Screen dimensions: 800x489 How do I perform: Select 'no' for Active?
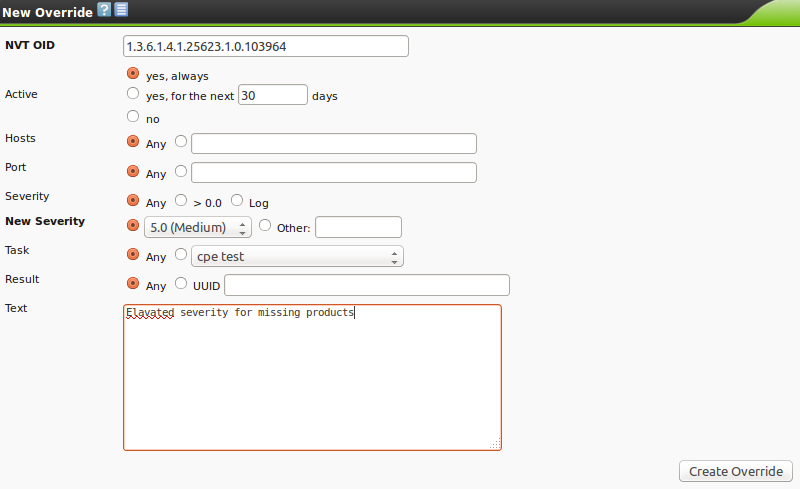[x=133, y=116]
